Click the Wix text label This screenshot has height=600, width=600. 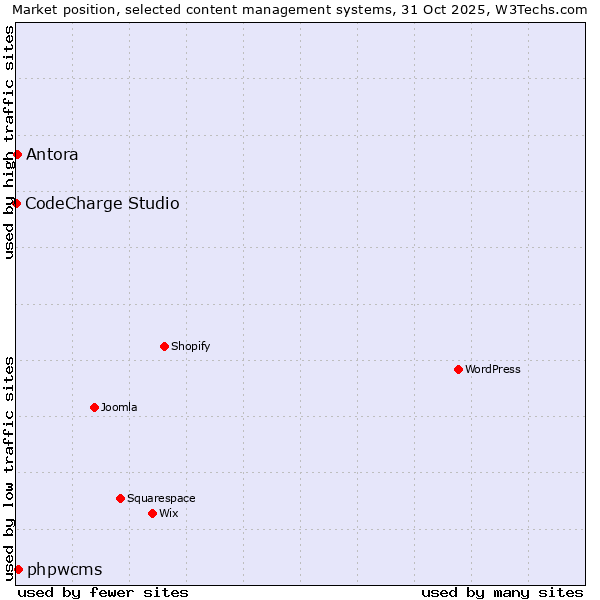pyautogui.click(x=168, y=513)
